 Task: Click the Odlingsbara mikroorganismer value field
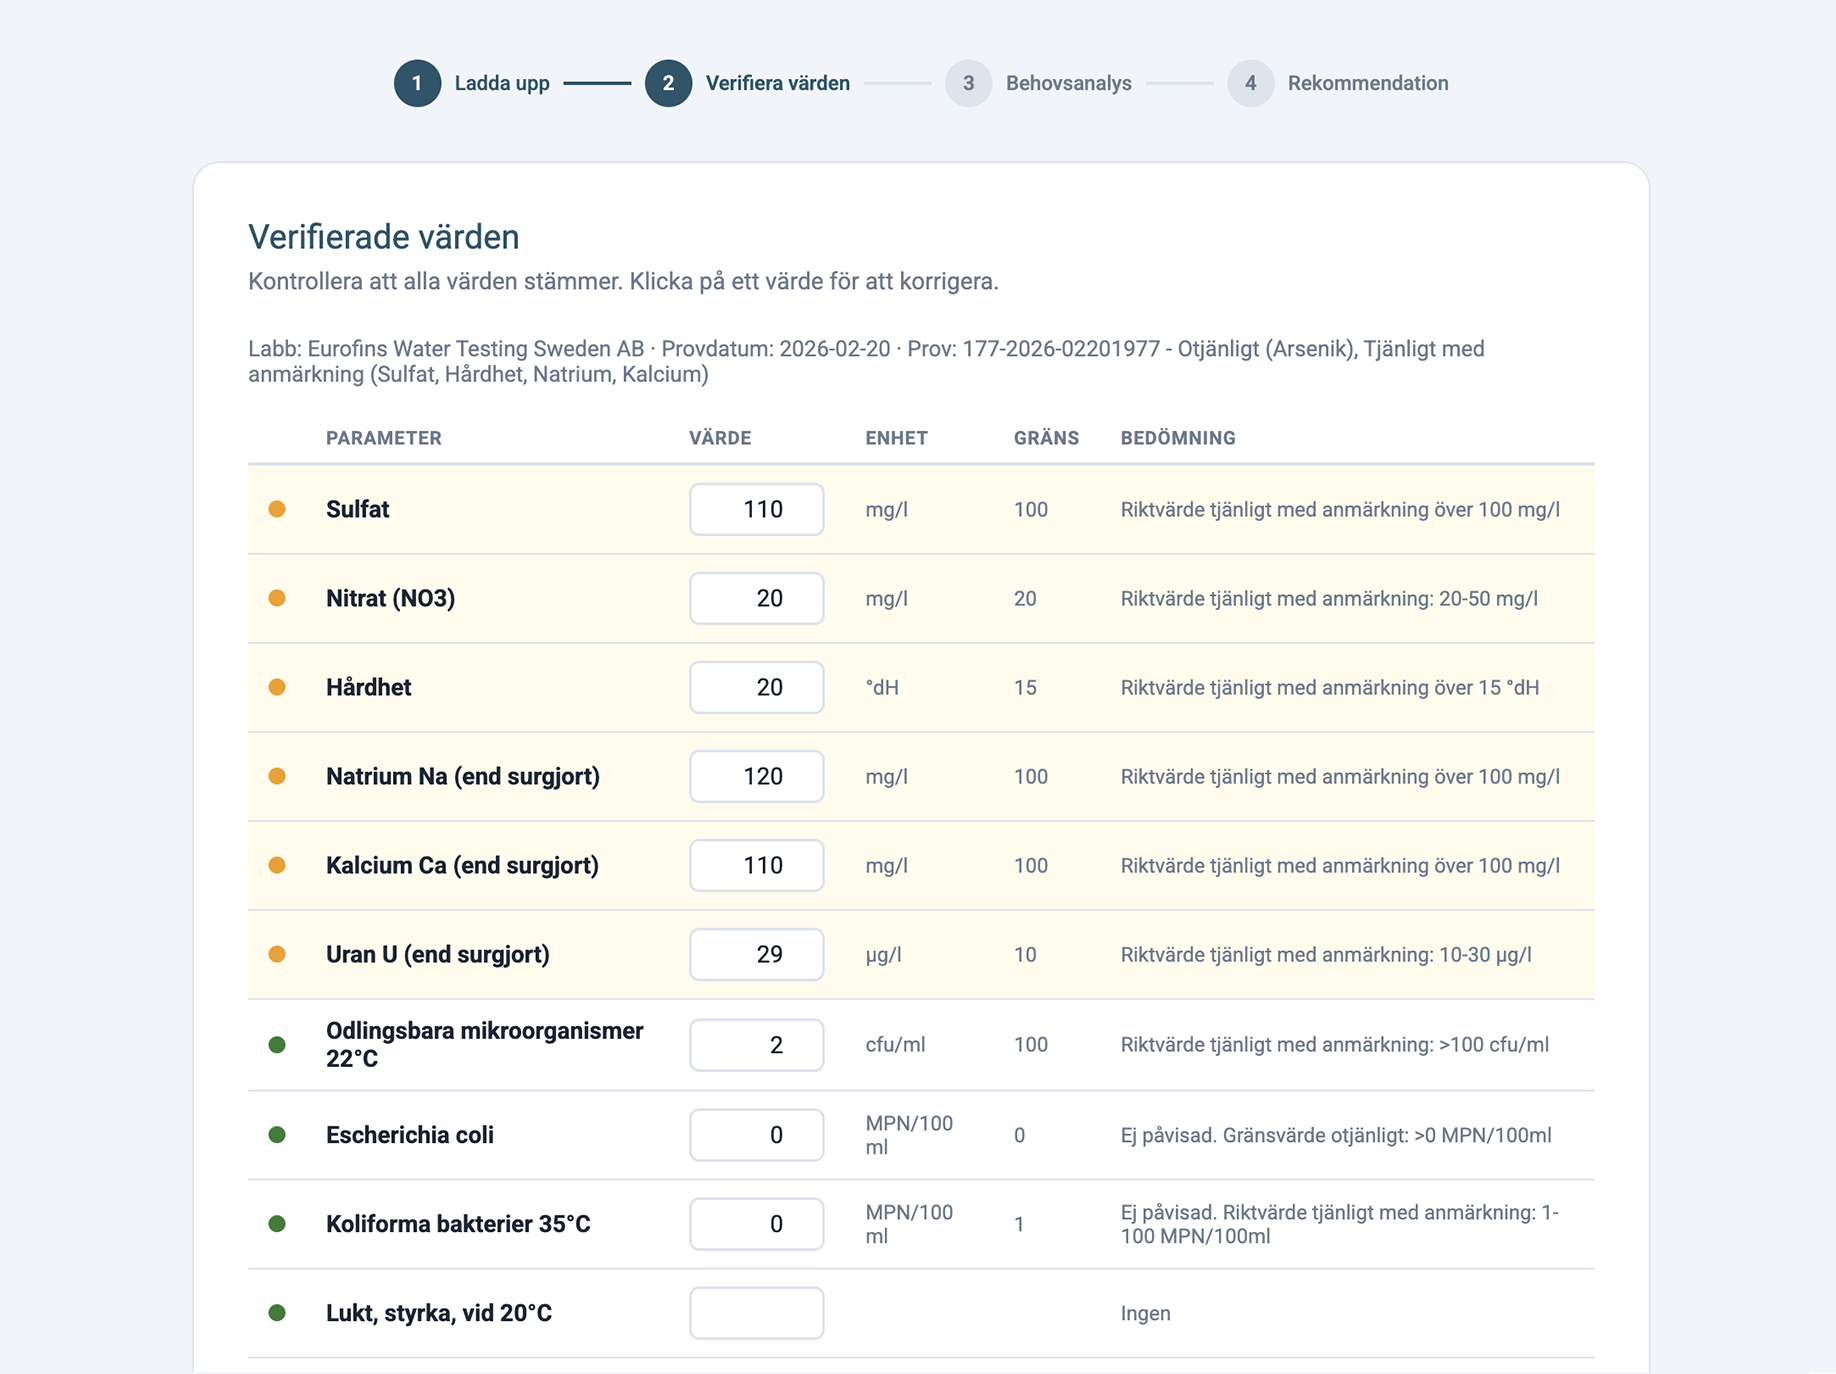[x=756, y=1045]
